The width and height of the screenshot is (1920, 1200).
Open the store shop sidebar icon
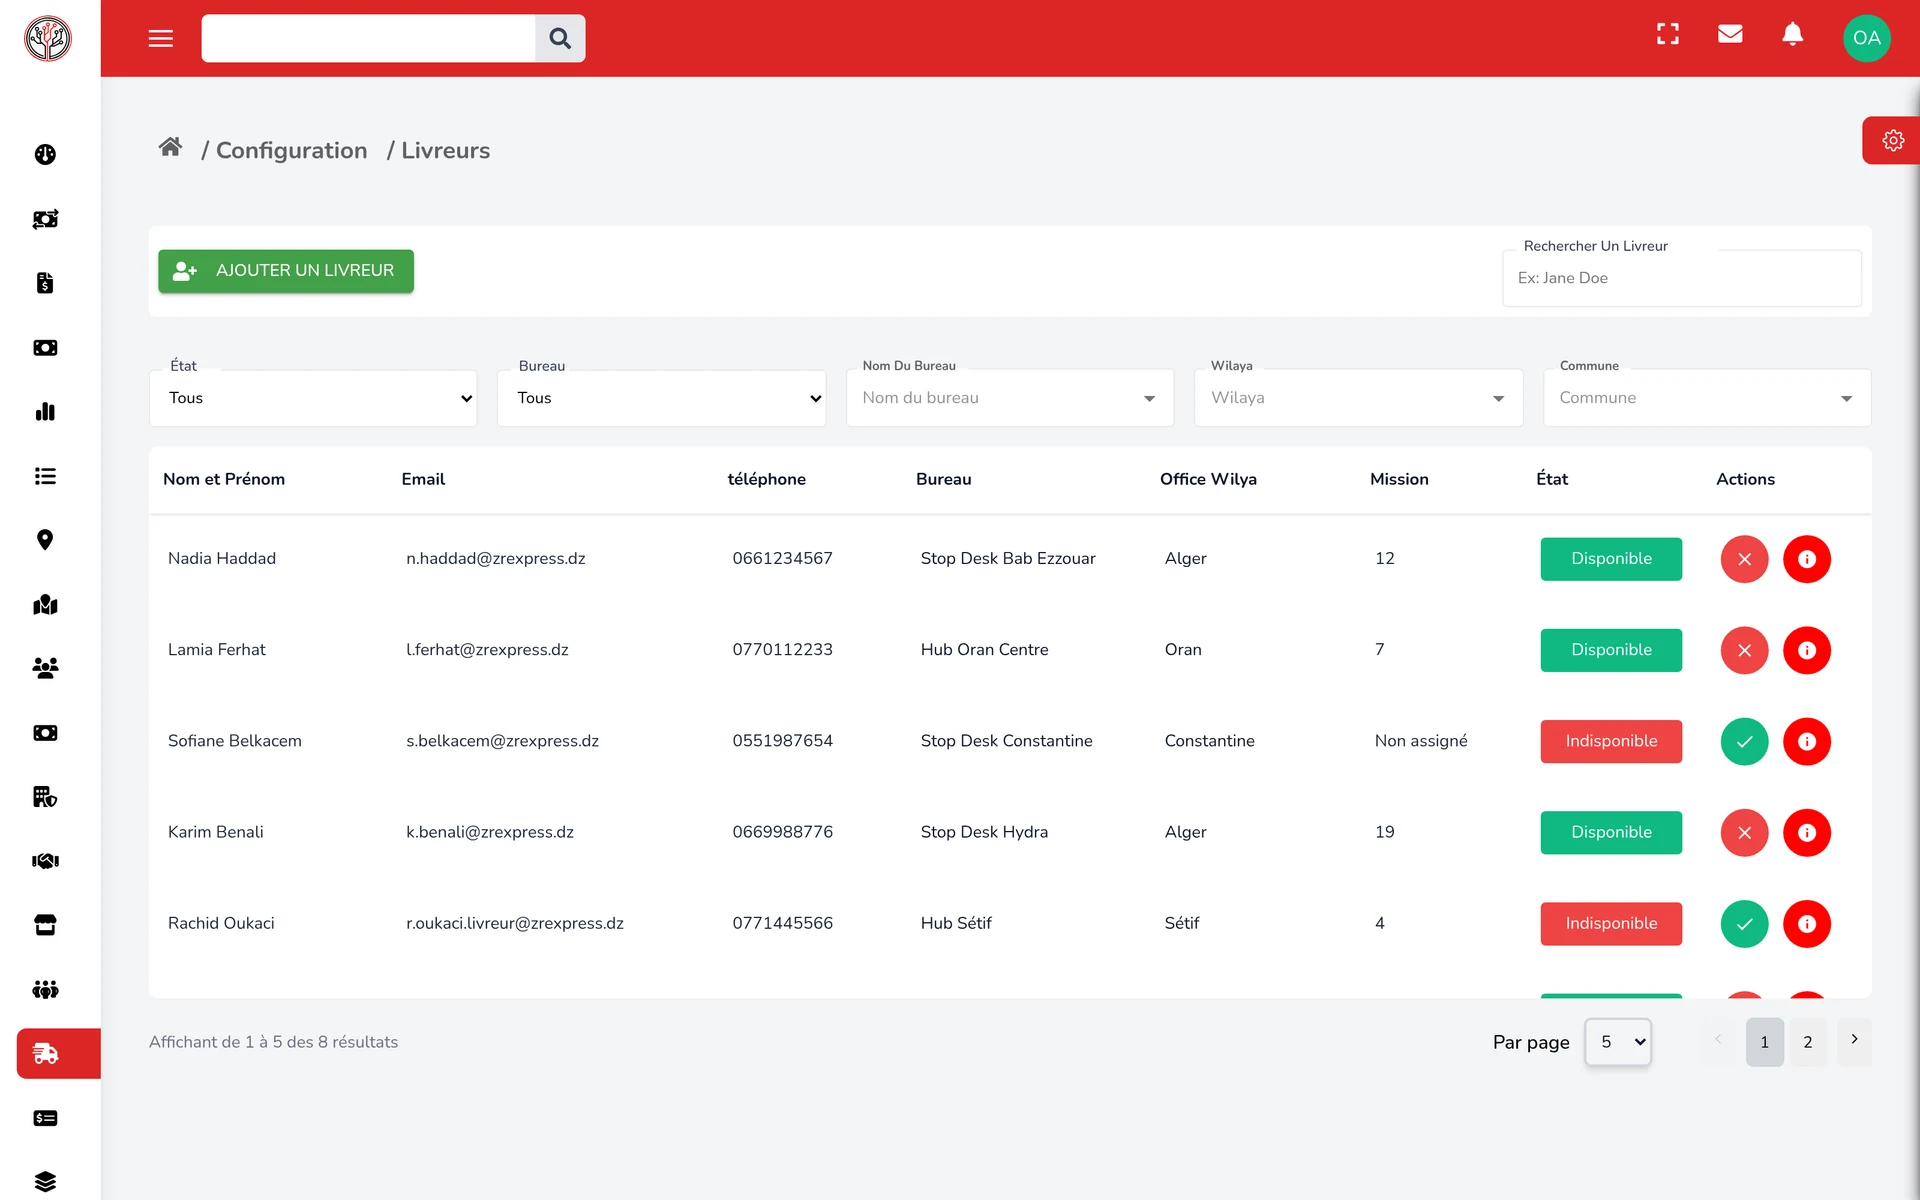click(x=45, y=925)
